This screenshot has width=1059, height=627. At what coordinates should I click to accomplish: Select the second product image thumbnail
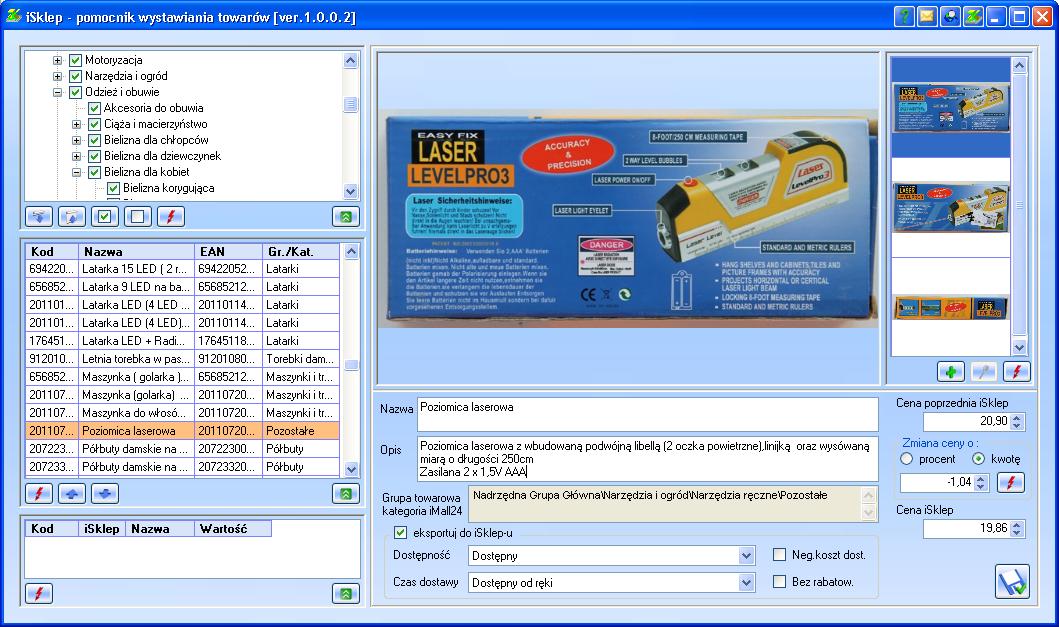(x=949, y=206)
